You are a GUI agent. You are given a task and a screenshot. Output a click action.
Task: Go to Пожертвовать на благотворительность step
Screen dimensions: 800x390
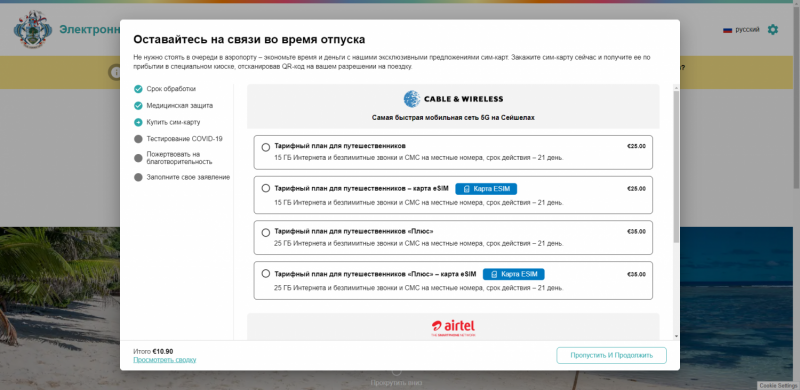tap(179, 158)
